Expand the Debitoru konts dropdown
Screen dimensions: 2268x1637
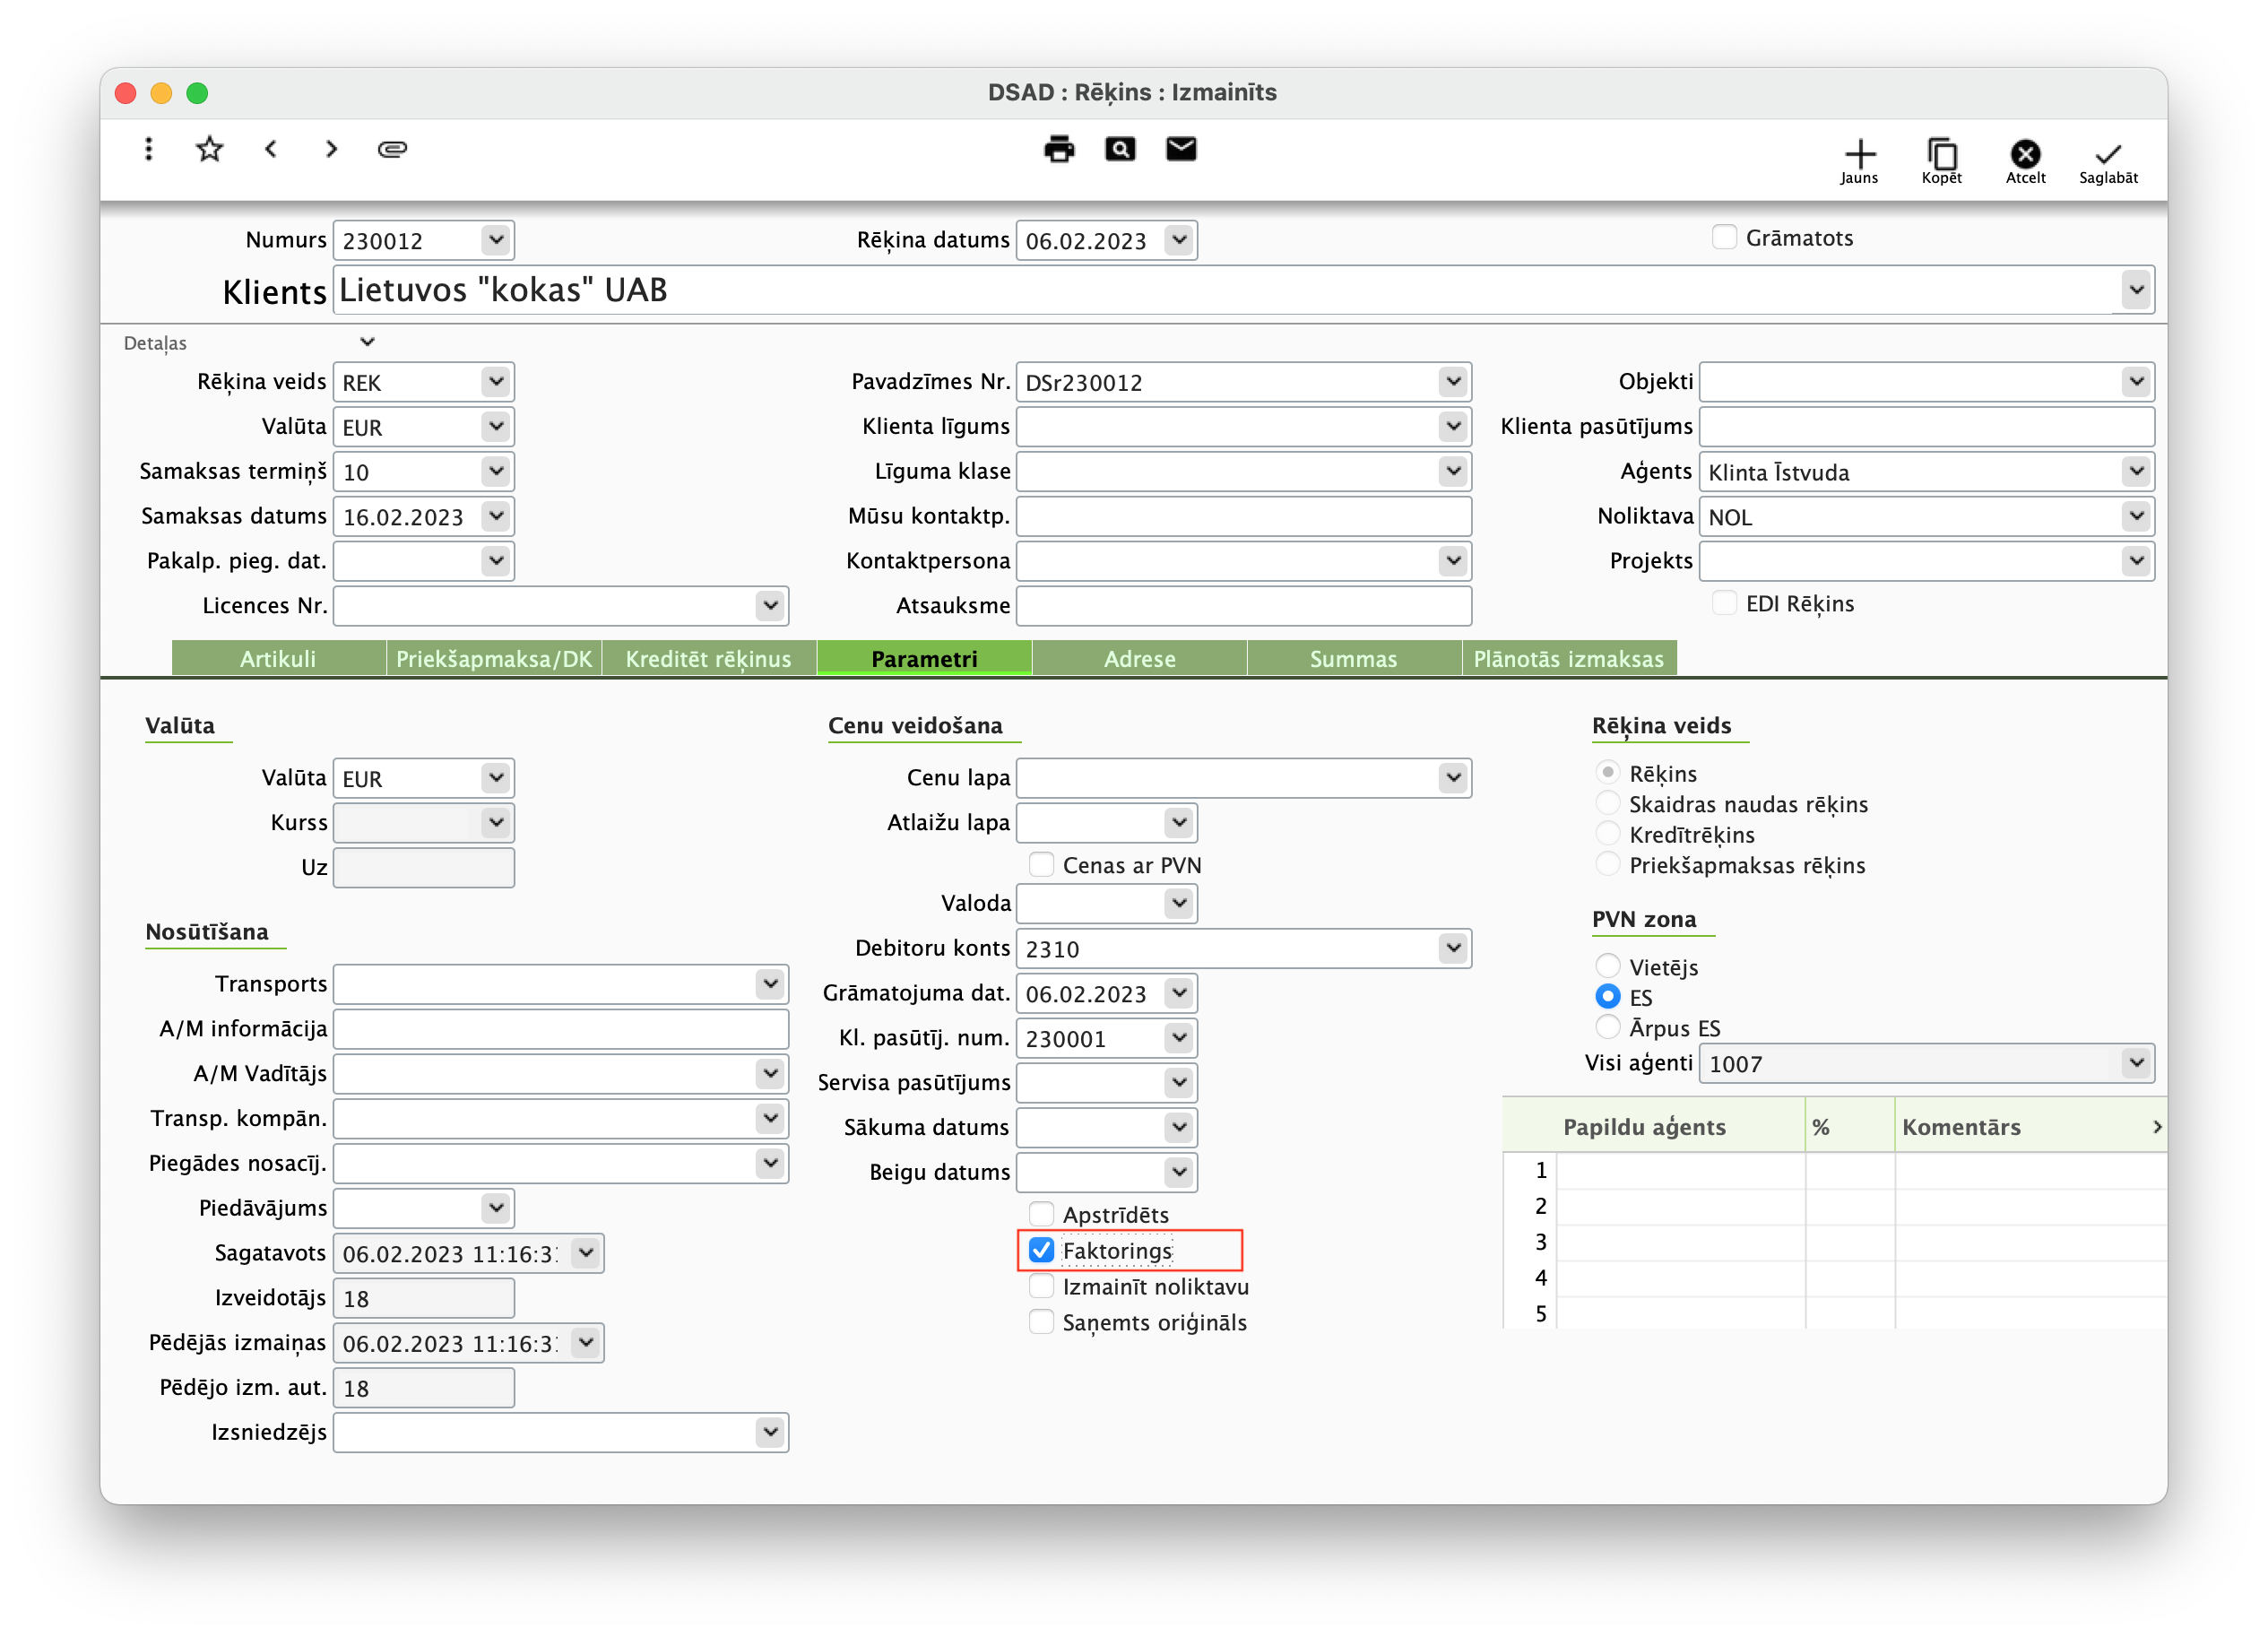tap(1452, 947)
